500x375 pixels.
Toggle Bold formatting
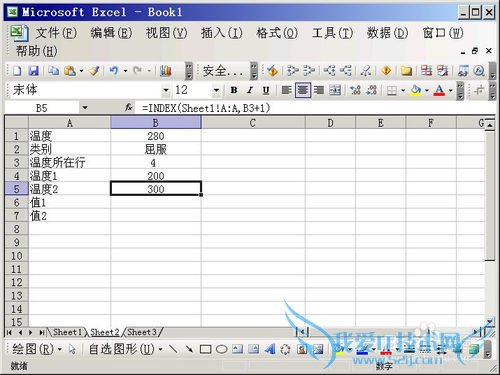click(x=234, y=90)
